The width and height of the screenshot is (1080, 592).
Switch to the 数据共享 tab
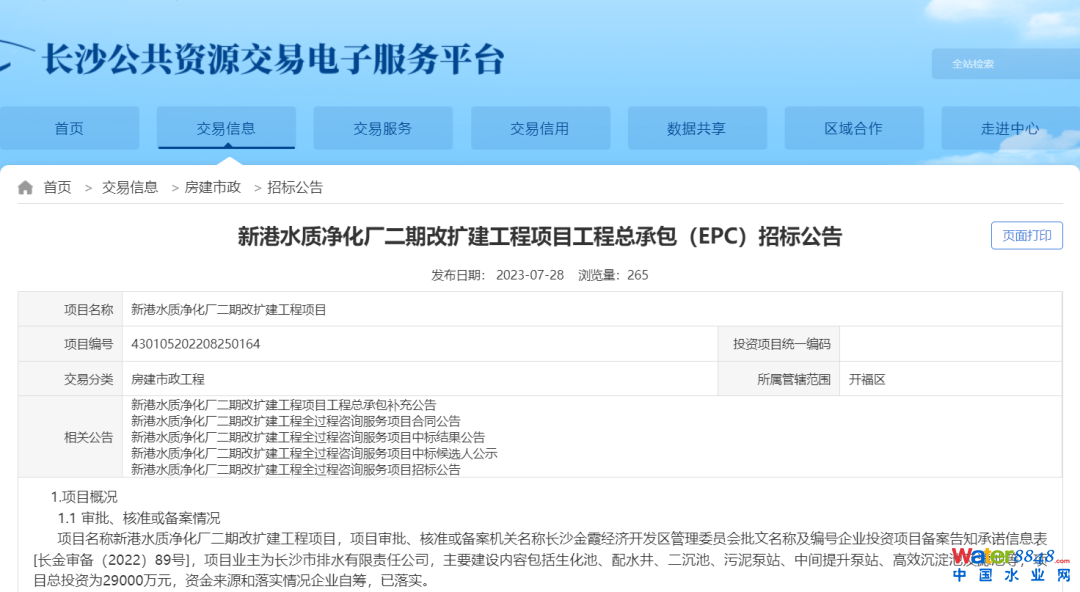tap(696, 128)
